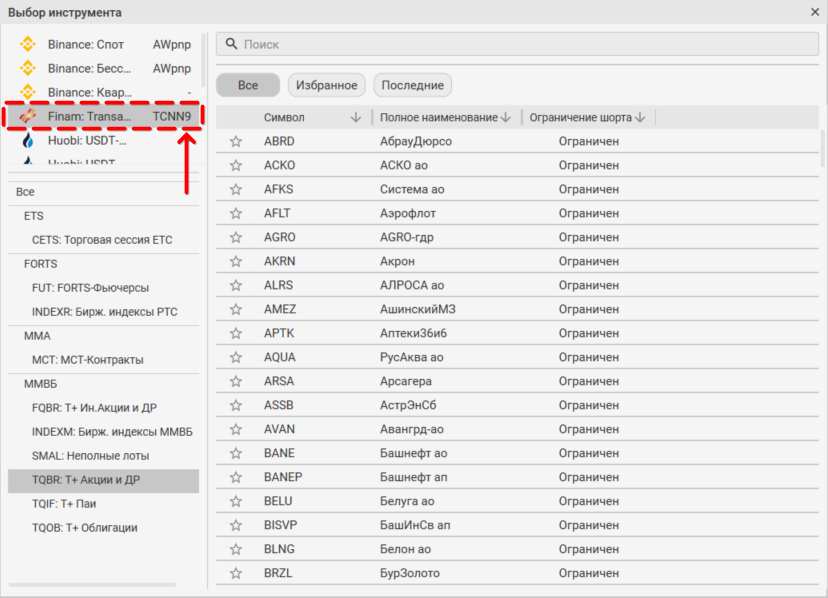Open TQOB: Т+ Облигации board
The image size is (828, 598).
tap(84, 528)
